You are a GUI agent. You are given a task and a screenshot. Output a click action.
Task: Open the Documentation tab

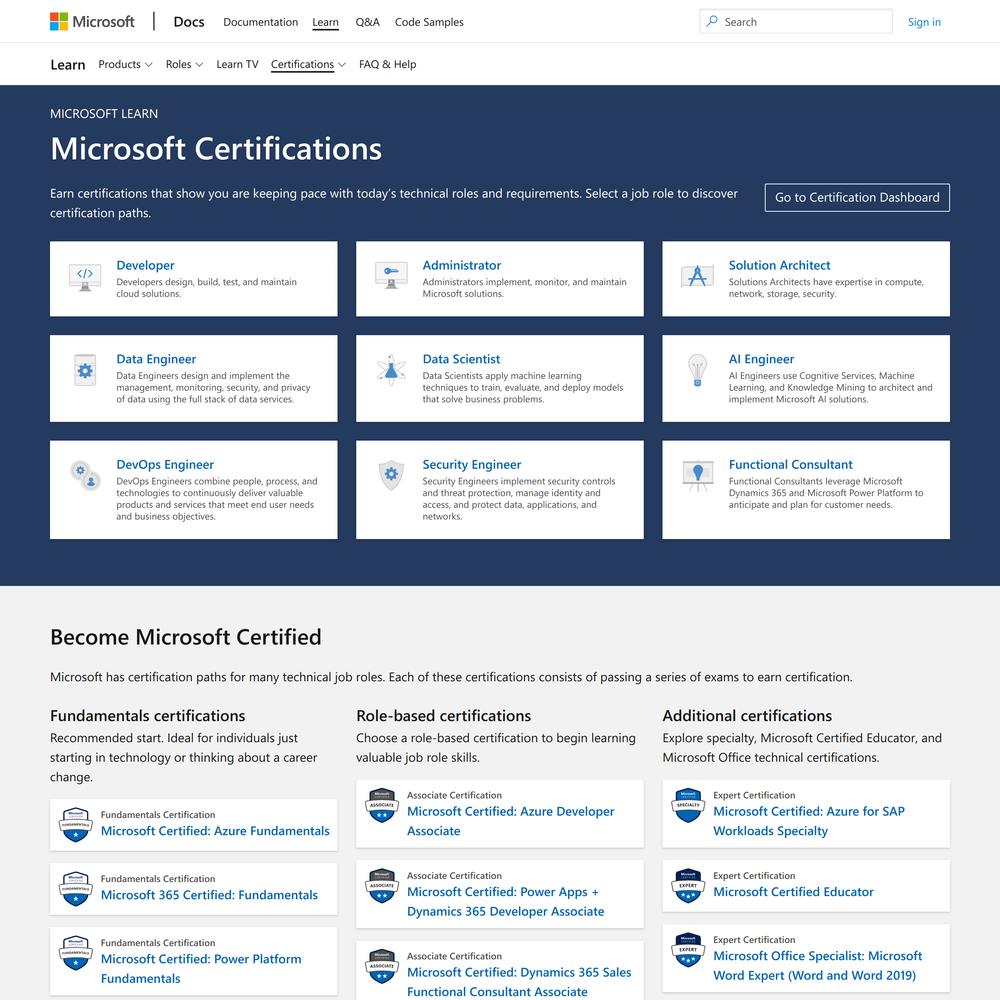click(x=260, y=22)
